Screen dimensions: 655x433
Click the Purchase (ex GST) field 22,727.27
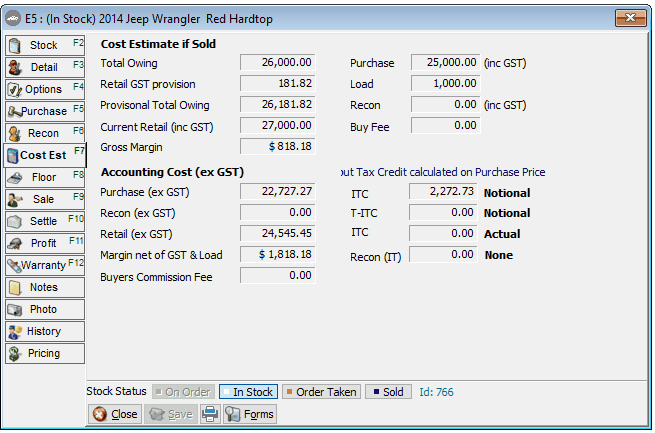coord(277,191)
